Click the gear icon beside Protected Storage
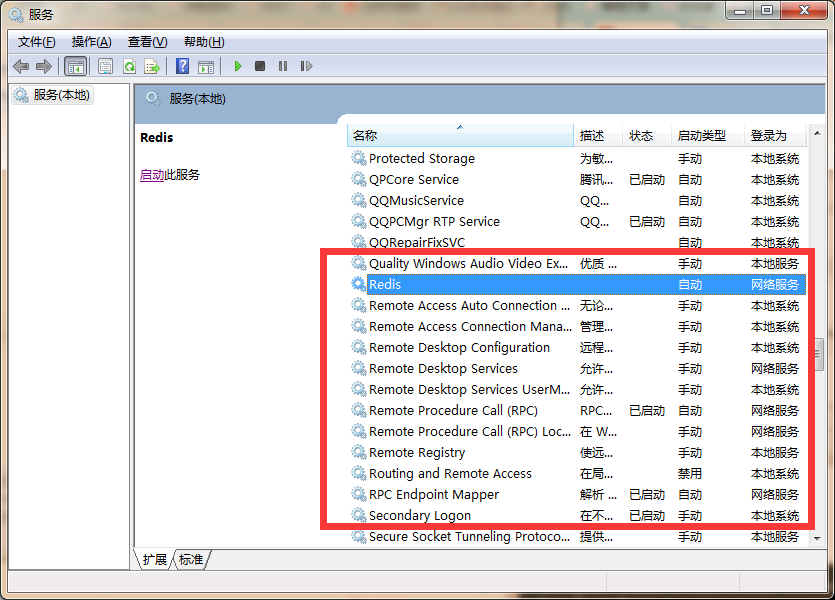 click(x=358, y=158)
